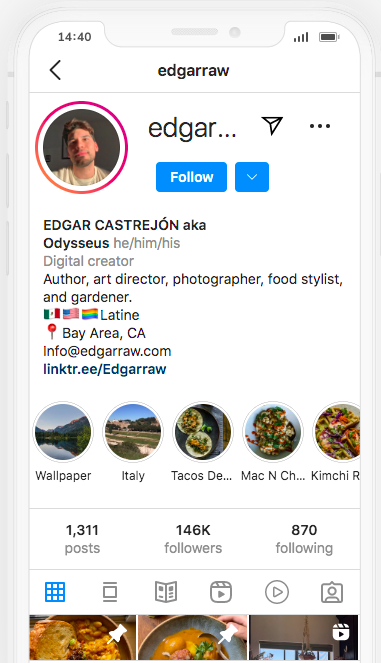Screen dimensions: 381x663
Task: Tap the back arrow icon
Action: click(55, 70)
